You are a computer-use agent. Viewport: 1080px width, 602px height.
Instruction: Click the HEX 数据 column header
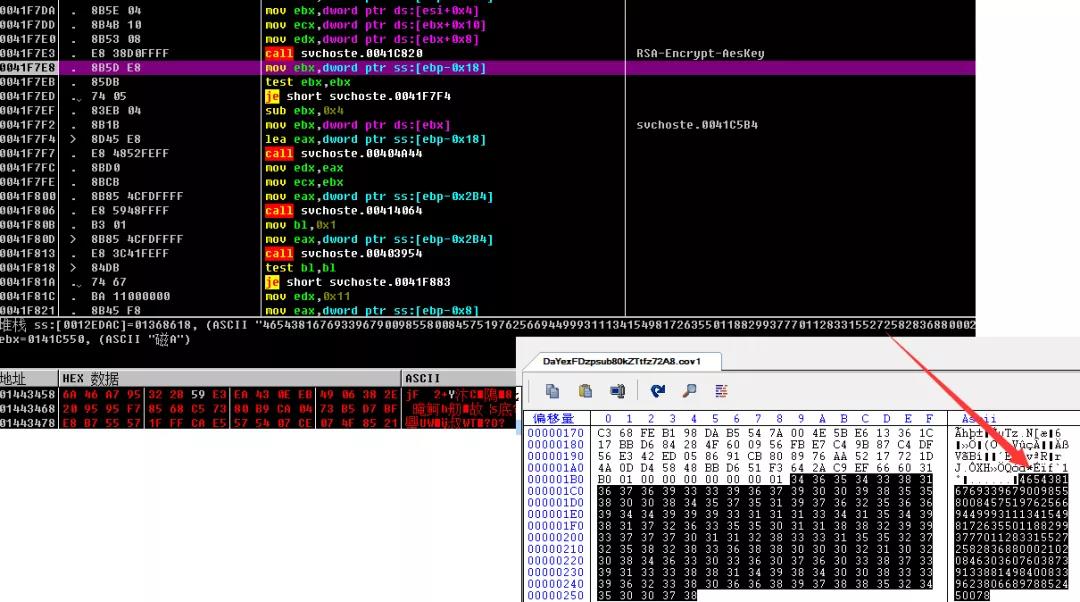tap(90, 378)
